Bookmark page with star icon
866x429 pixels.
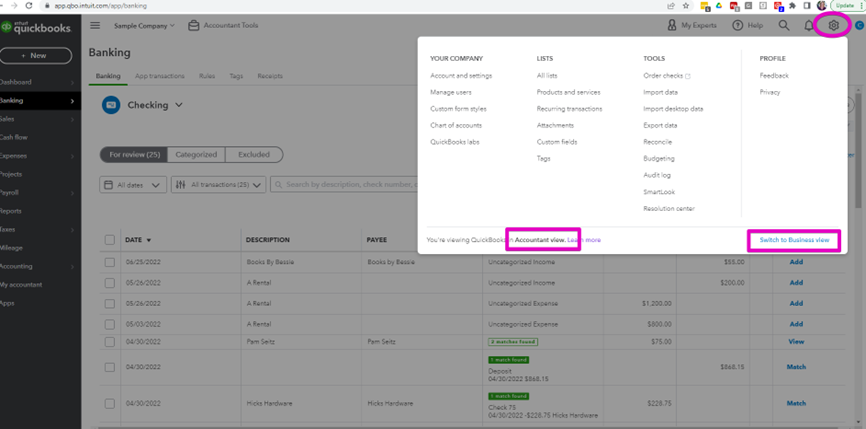(x=686, y=6)
